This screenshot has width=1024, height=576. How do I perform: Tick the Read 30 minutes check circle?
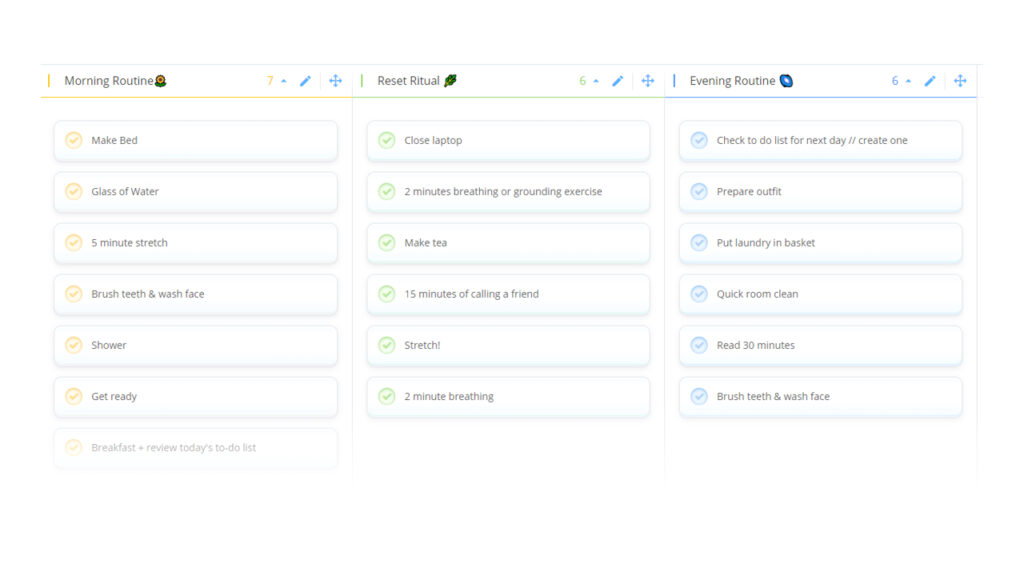coord(699,345)
